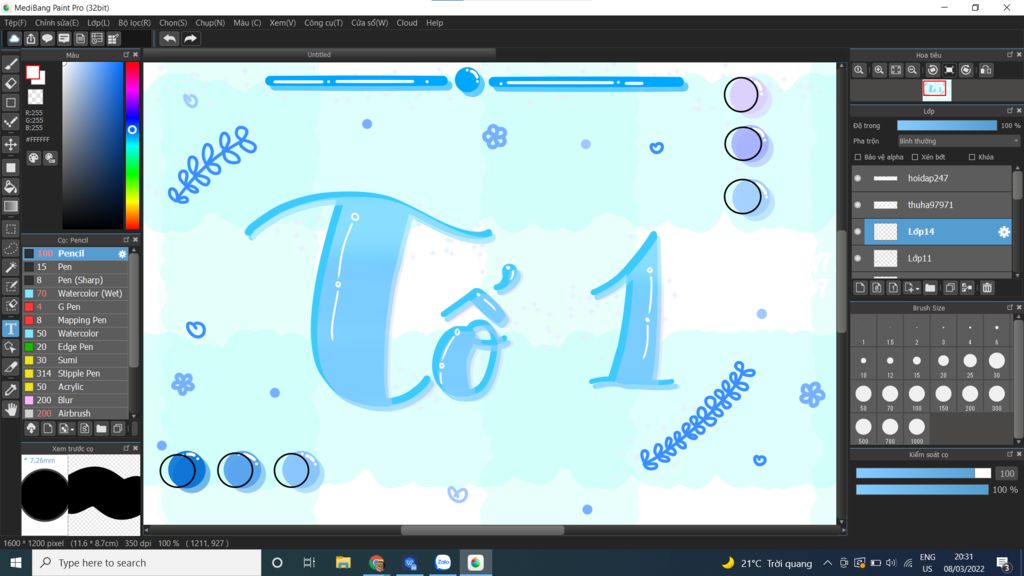Click the transparent color swatch
The height and width of the screenshot is (576, 1024).
point(35,97)
